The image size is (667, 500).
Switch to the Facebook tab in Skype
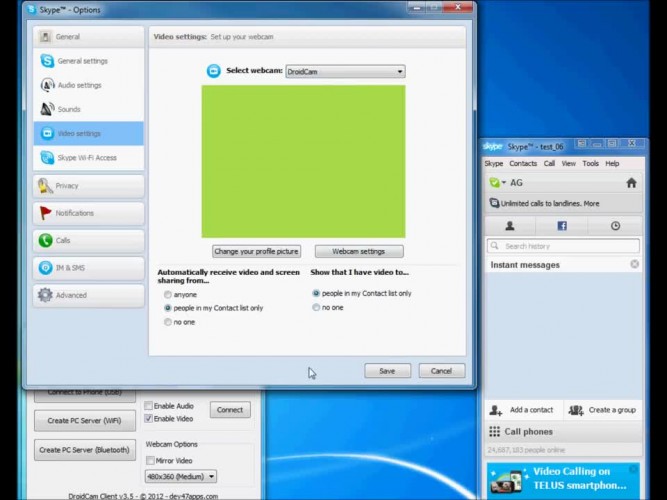pos(562,226)
